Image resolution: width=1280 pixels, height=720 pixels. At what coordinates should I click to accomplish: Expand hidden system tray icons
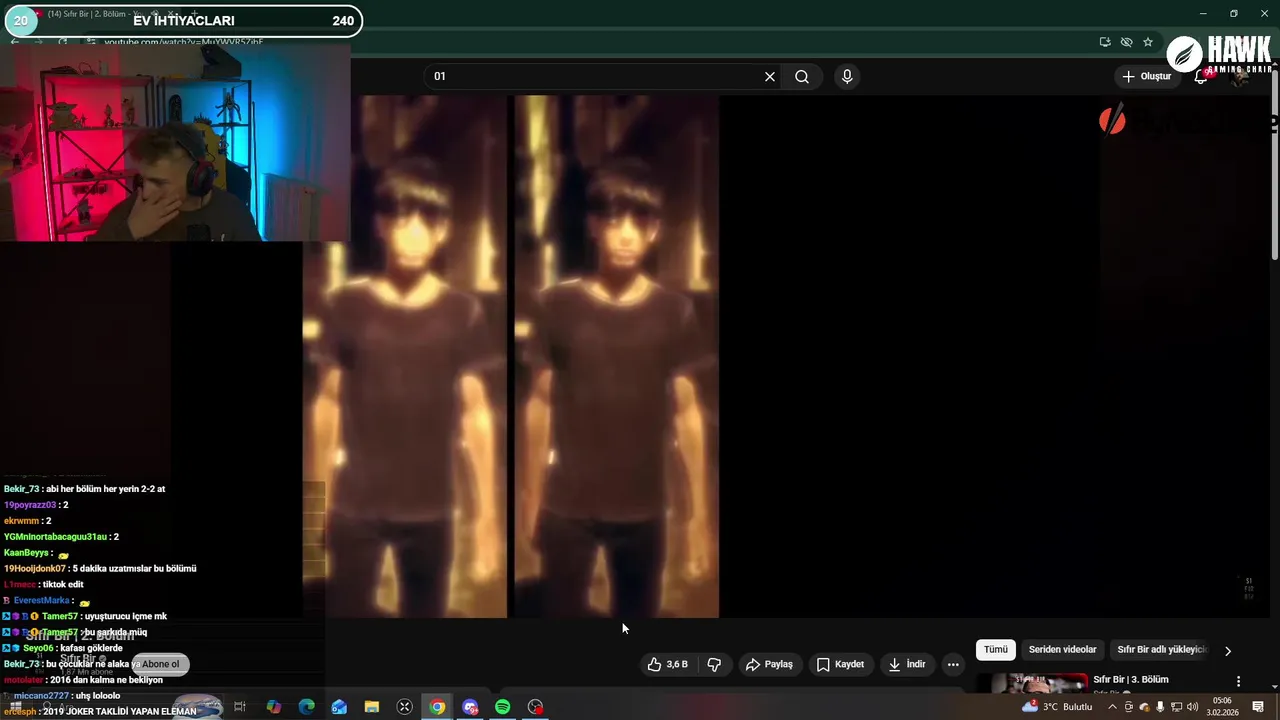(x=1112, y=707)
